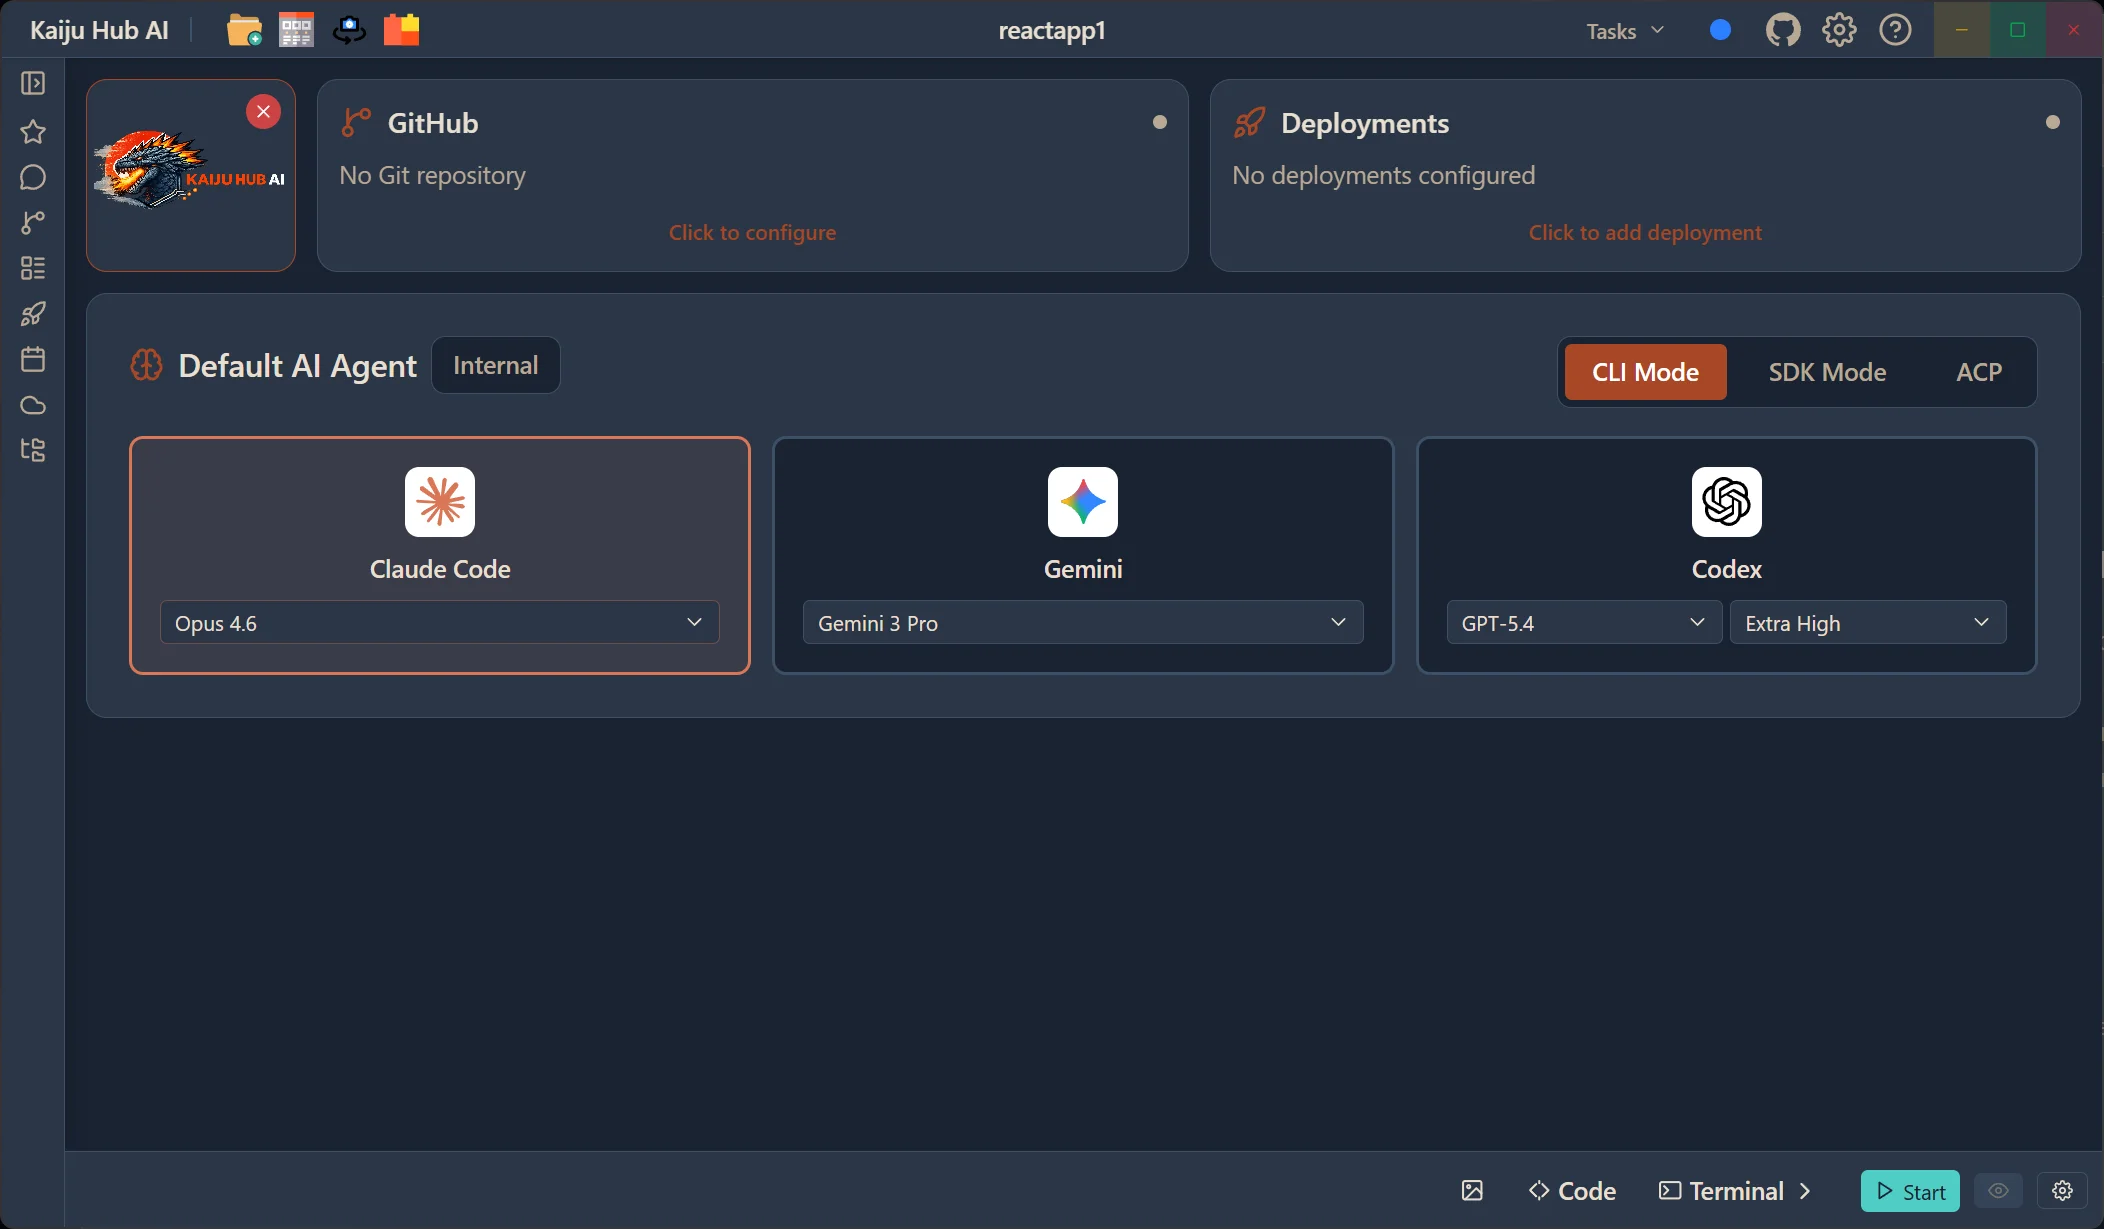Select the Claude Code agent card
Screen dimensions: 2104x1229
[440, 555]
